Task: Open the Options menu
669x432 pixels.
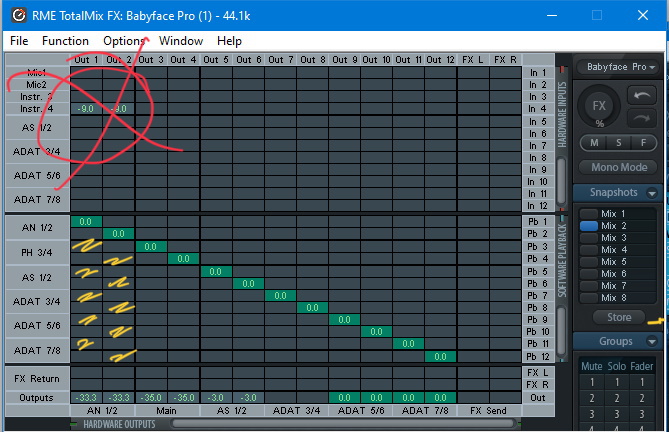Action: pos(124,41)
